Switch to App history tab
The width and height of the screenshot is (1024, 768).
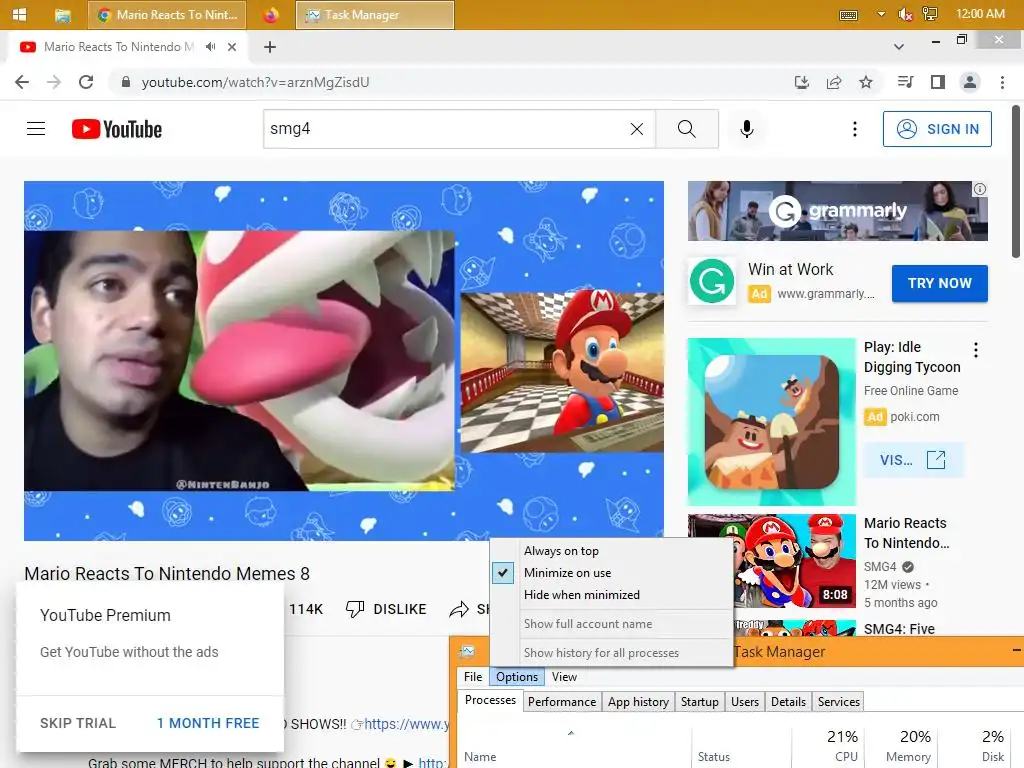638,701
